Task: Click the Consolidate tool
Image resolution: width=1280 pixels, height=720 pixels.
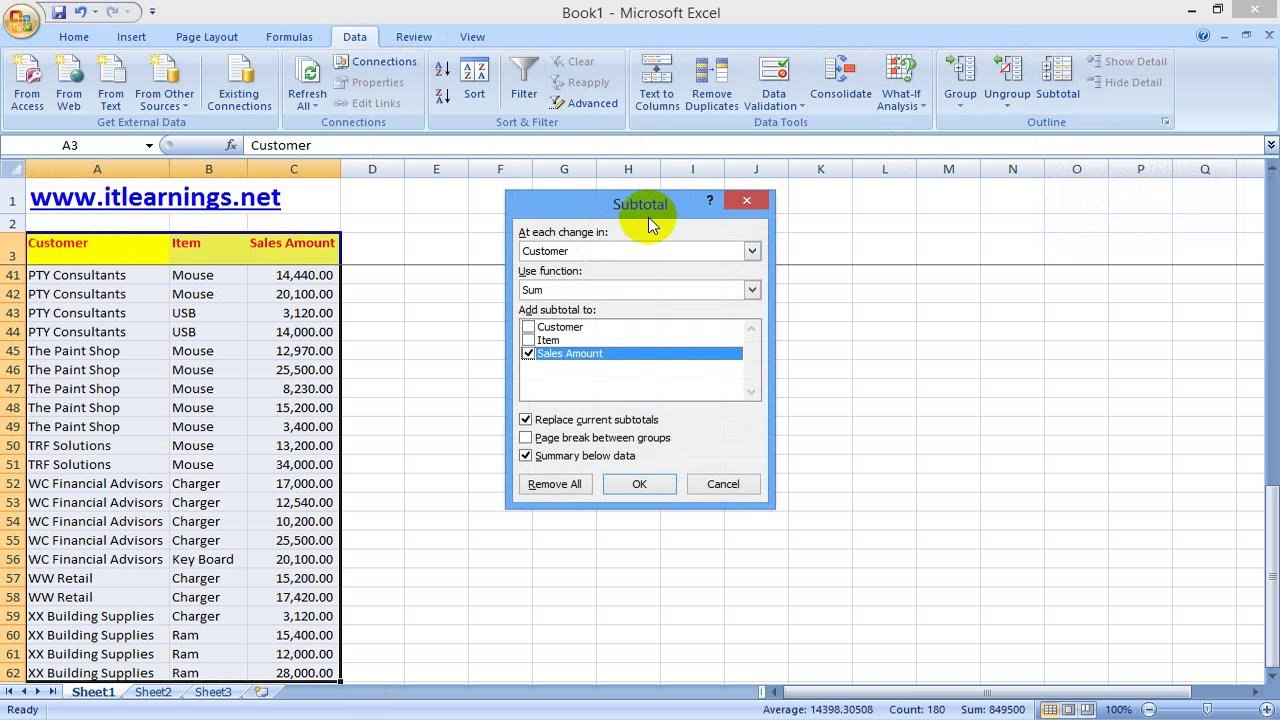Action: [841, 80]
